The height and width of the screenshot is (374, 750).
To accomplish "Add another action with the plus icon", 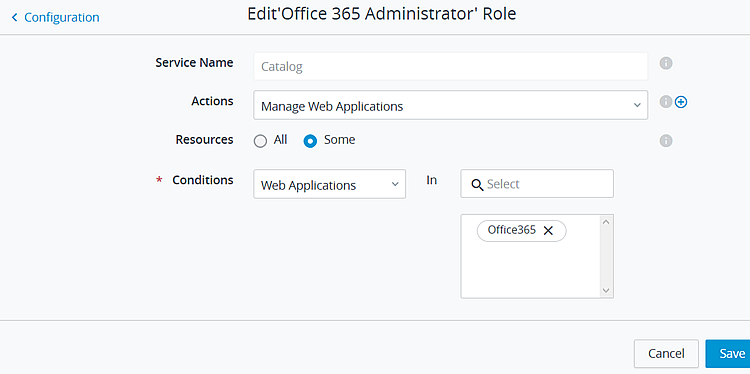I will (x=681, y=102).
